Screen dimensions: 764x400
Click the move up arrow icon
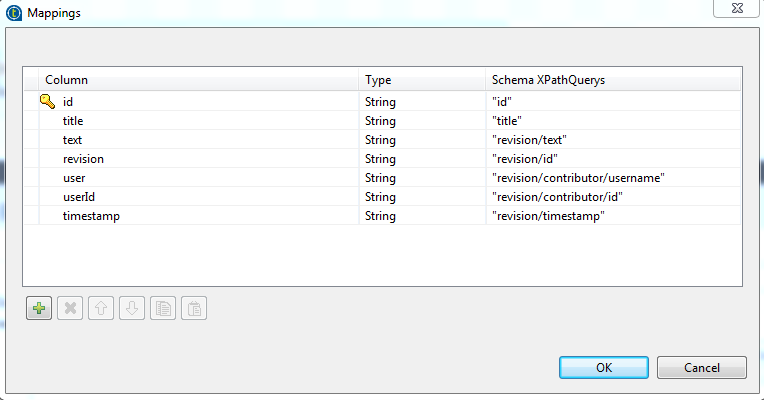[101, 308]
